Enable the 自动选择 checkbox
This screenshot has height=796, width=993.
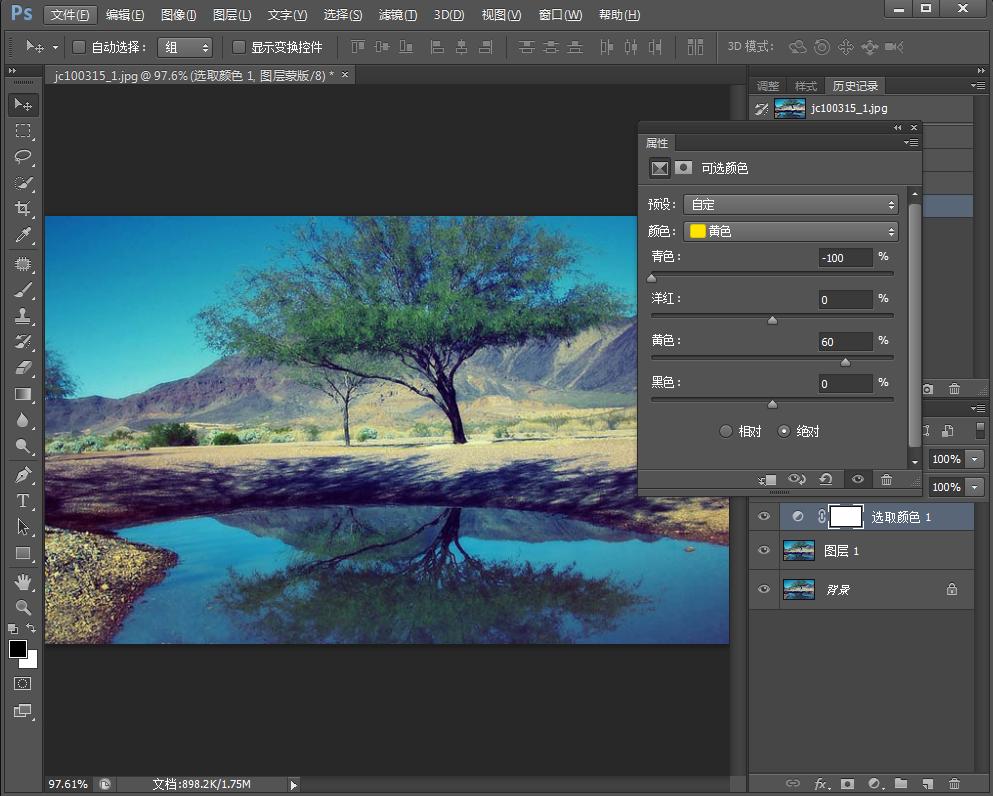tap(79, 47)
